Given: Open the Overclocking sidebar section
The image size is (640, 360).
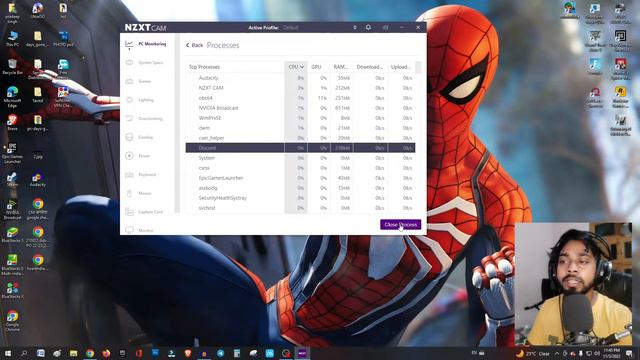Looking at the screenshot, I should pyautogui.click(x=144, y=119).
